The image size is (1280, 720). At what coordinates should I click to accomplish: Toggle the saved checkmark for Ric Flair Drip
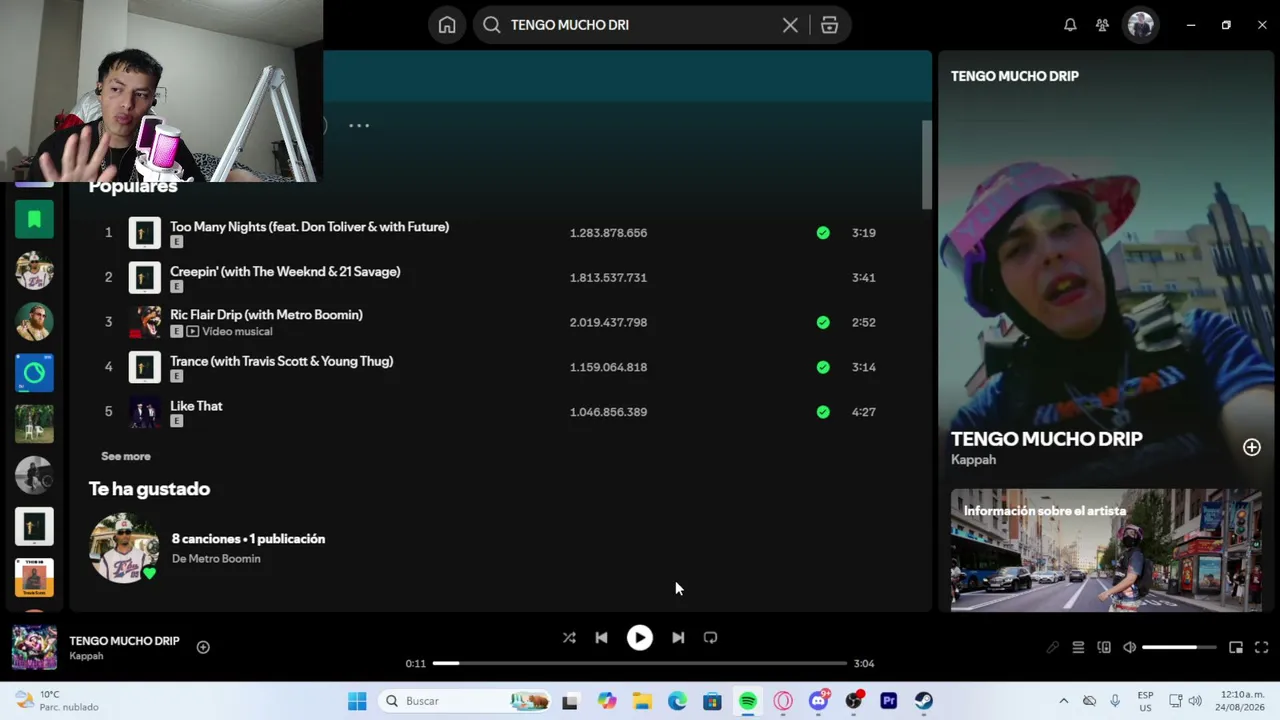coord(823,322)
